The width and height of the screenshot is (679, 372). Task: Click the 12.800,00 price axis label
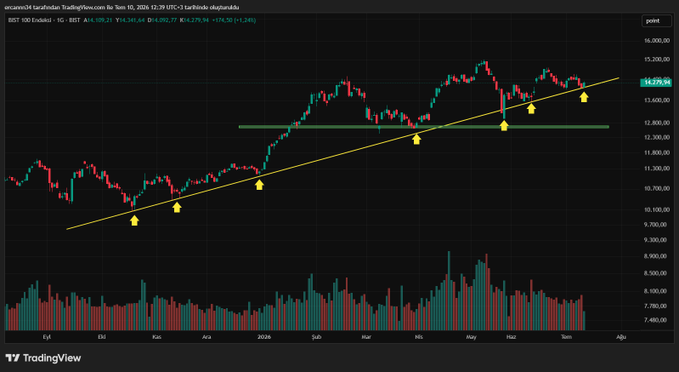(657, 123)
